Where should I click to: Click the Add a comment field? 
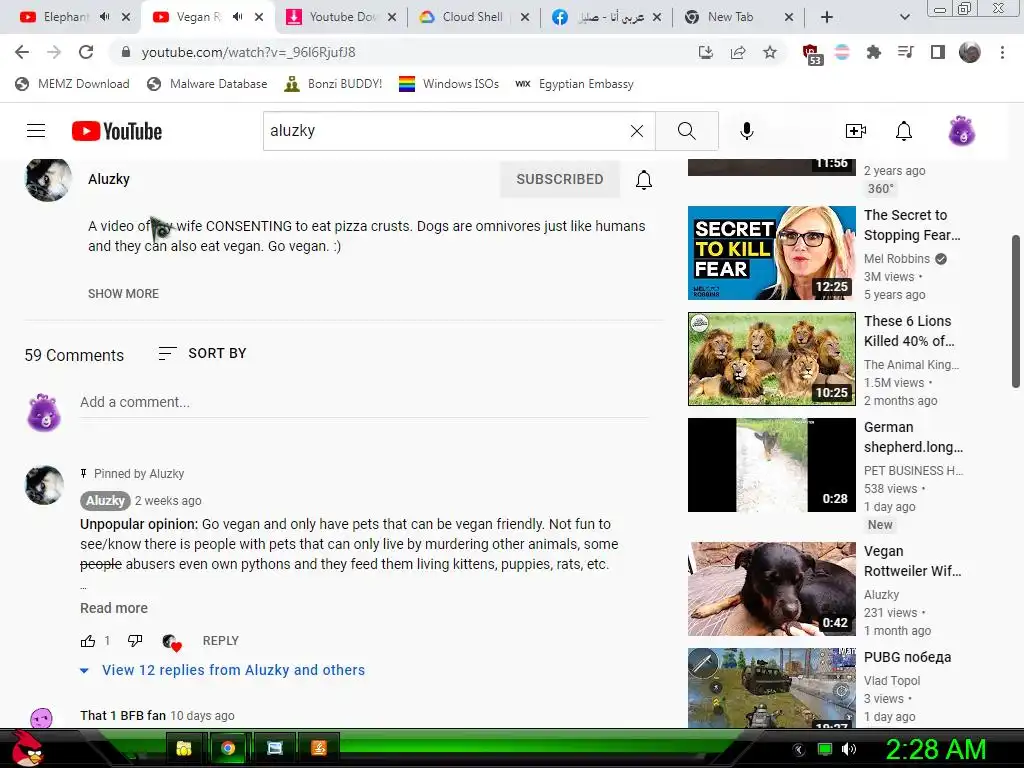pos(364,402)
